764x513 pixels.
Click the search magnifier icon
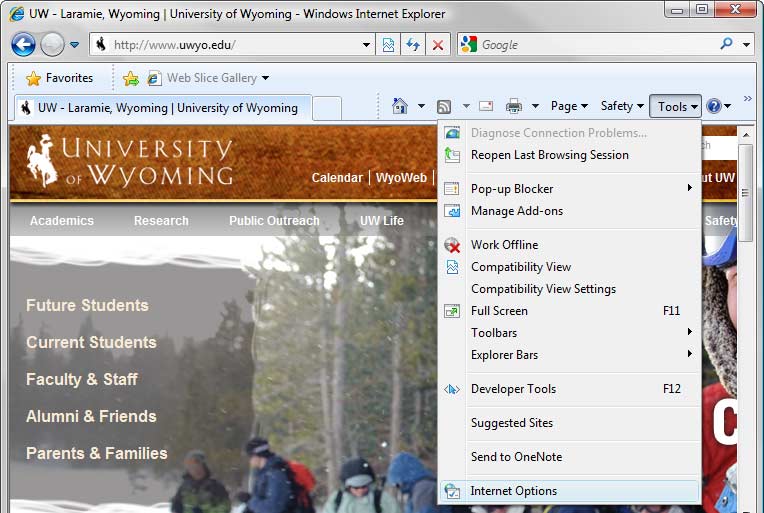[x=726, y=44]
